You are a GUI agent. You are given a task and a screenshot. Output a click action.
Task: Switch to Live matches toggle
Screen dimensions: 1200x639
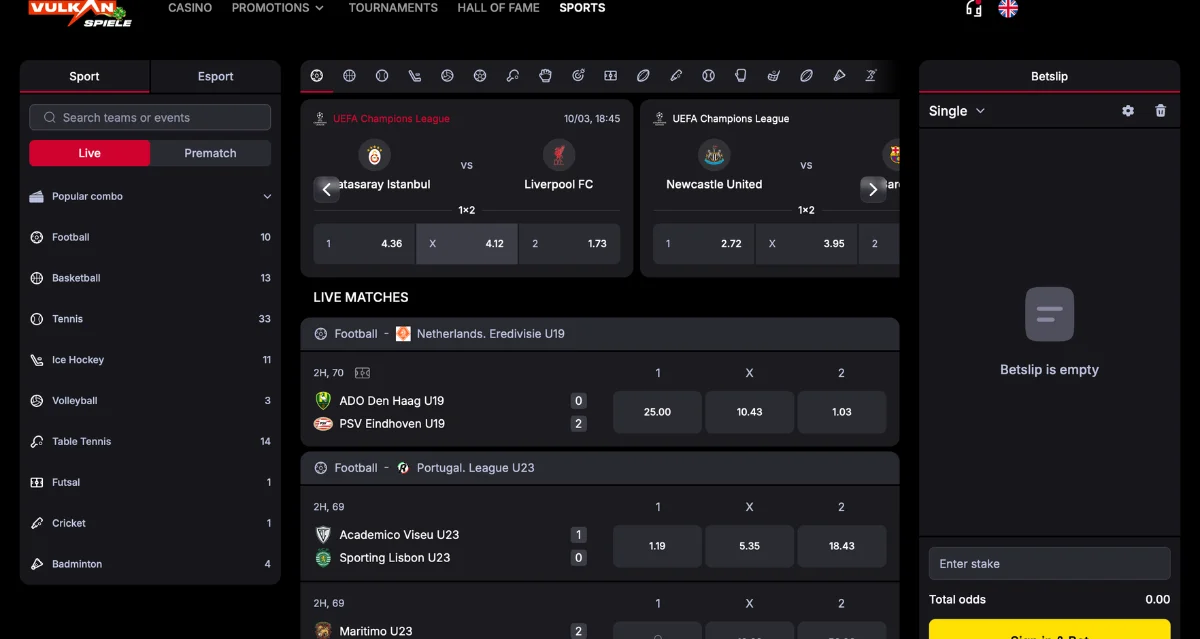point(90,153)
